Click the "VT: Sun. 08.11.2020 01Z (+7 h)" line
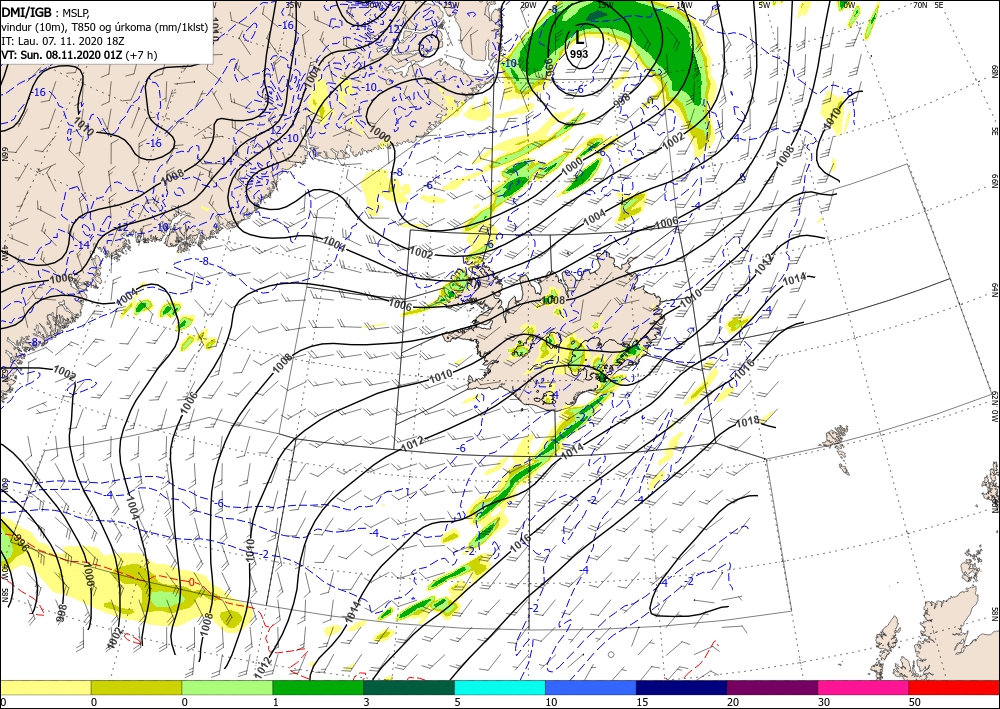Viewport: 1000px width, 709px height. pyautogui.click(x=79, y=55)
